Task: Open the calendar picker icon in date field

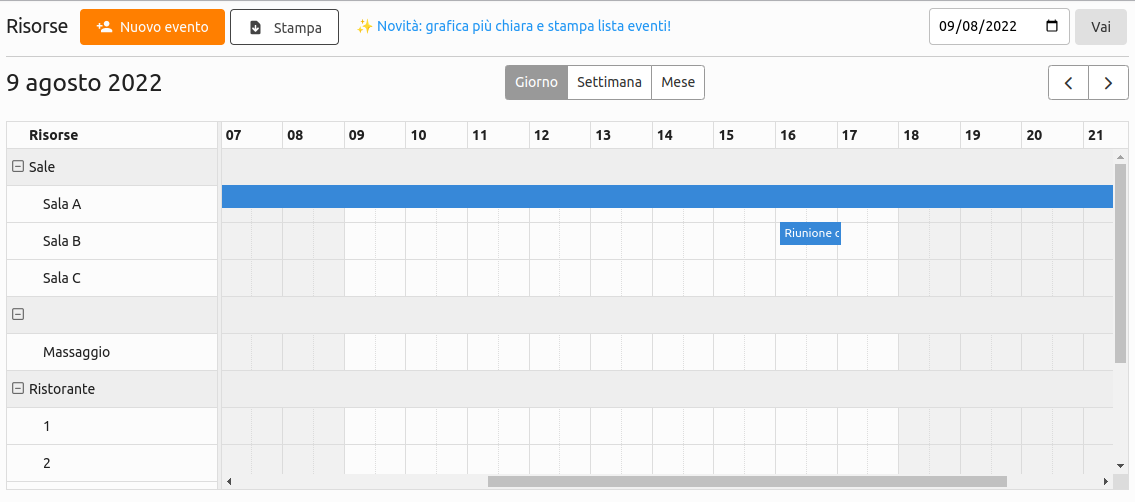Action: pos(1051,27)
